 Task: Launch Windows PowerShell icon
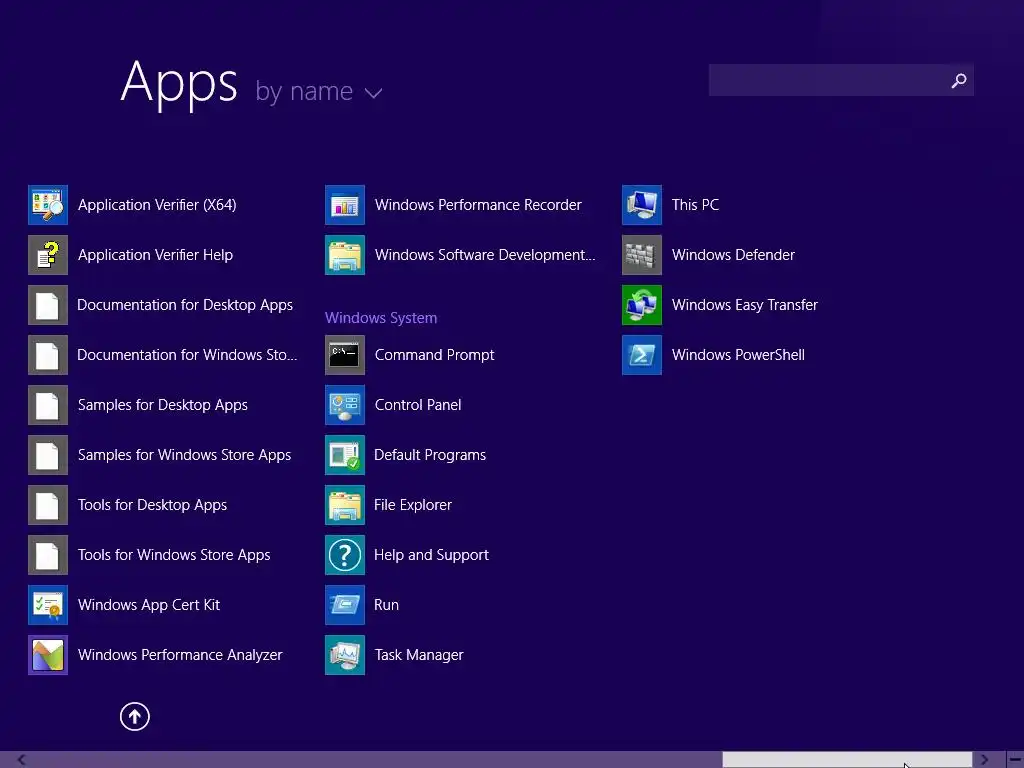(642, 355)
